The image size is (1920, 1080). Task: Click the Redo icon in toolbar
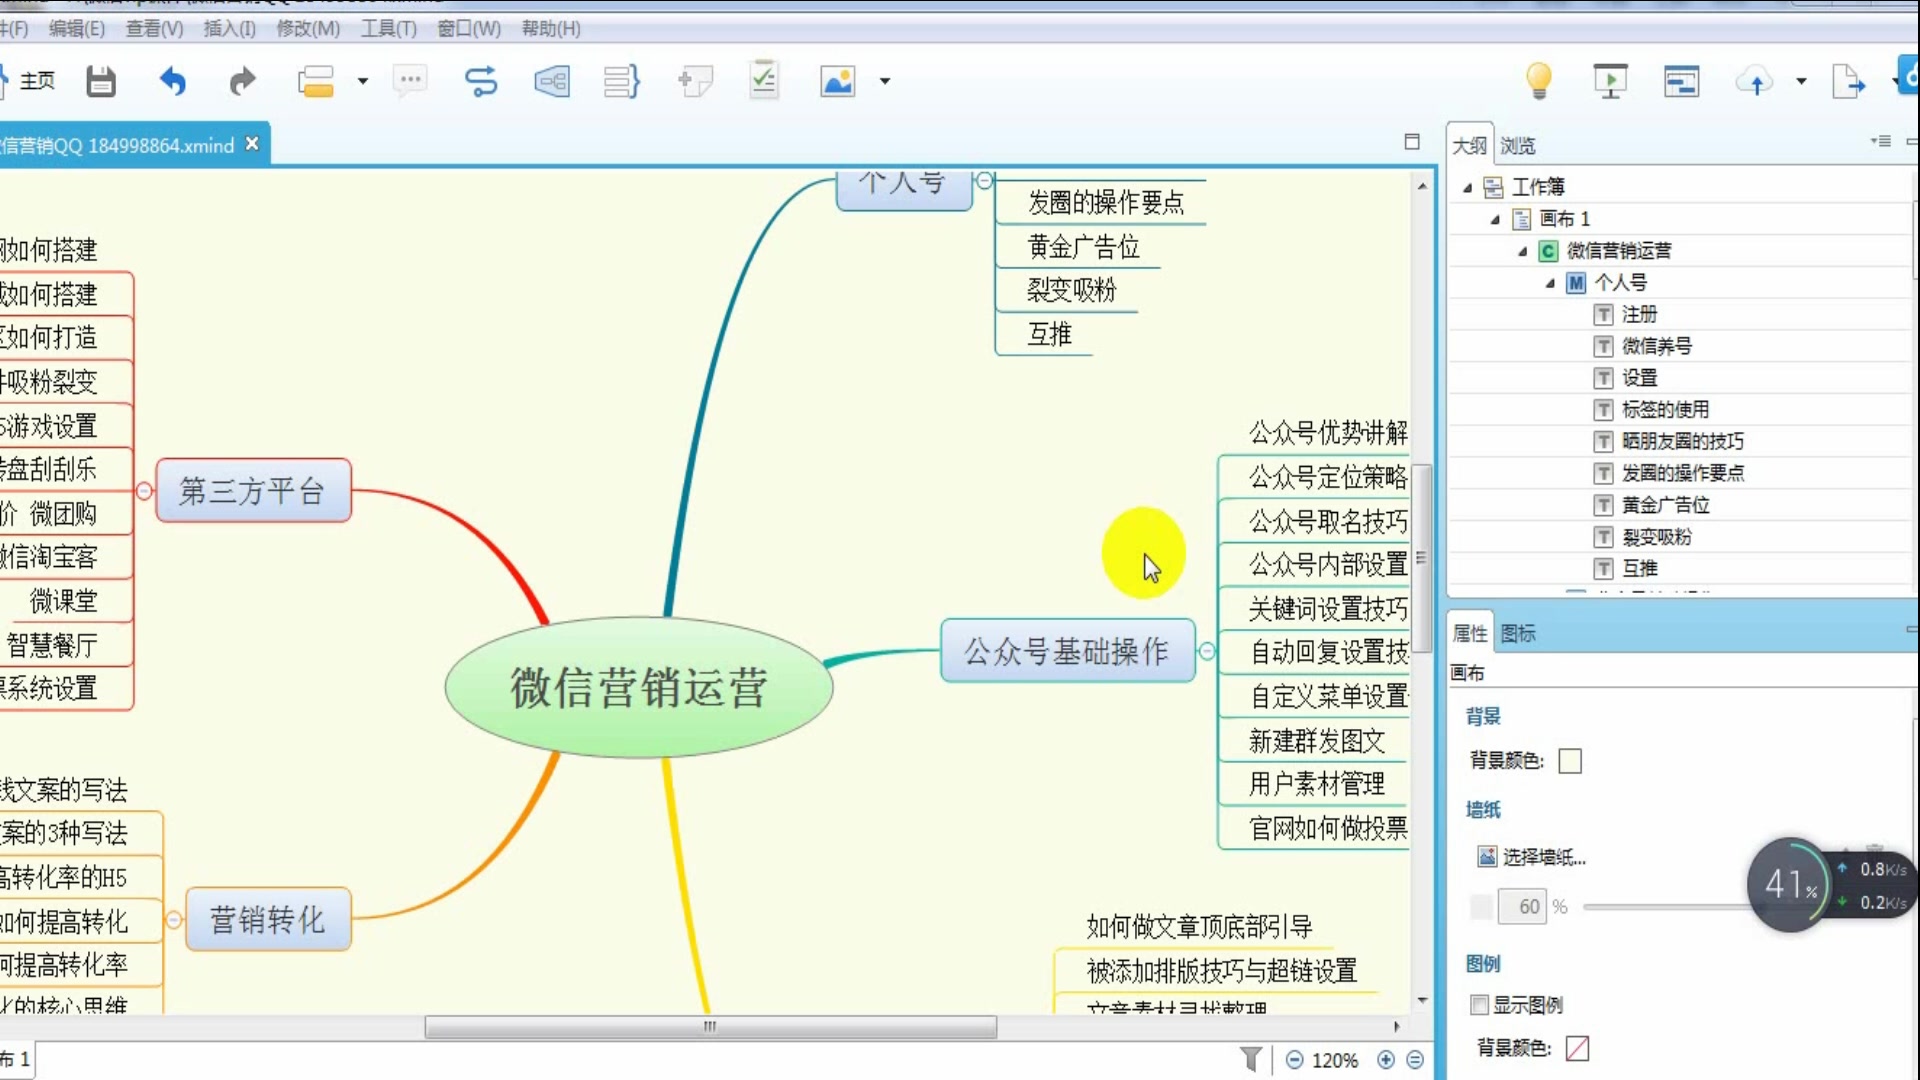241,82
